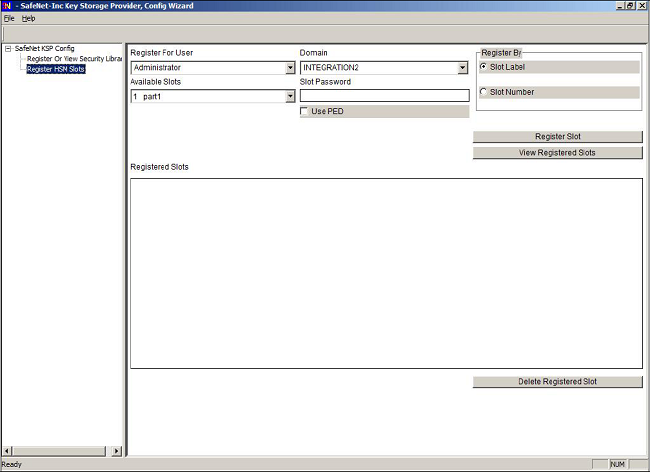Expand the Available Slots dropdown
This screenshot has height=472, width=650.
coord(290,97)
